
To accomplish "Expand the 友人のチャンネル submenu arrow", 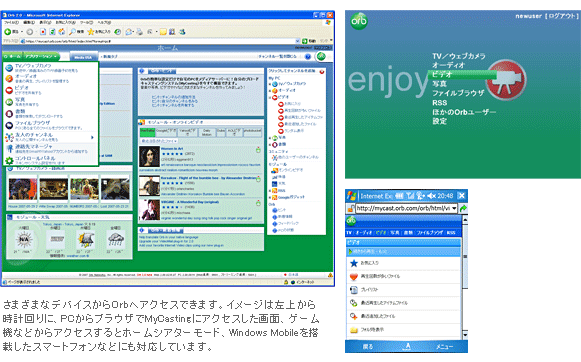I will [92, 137].
